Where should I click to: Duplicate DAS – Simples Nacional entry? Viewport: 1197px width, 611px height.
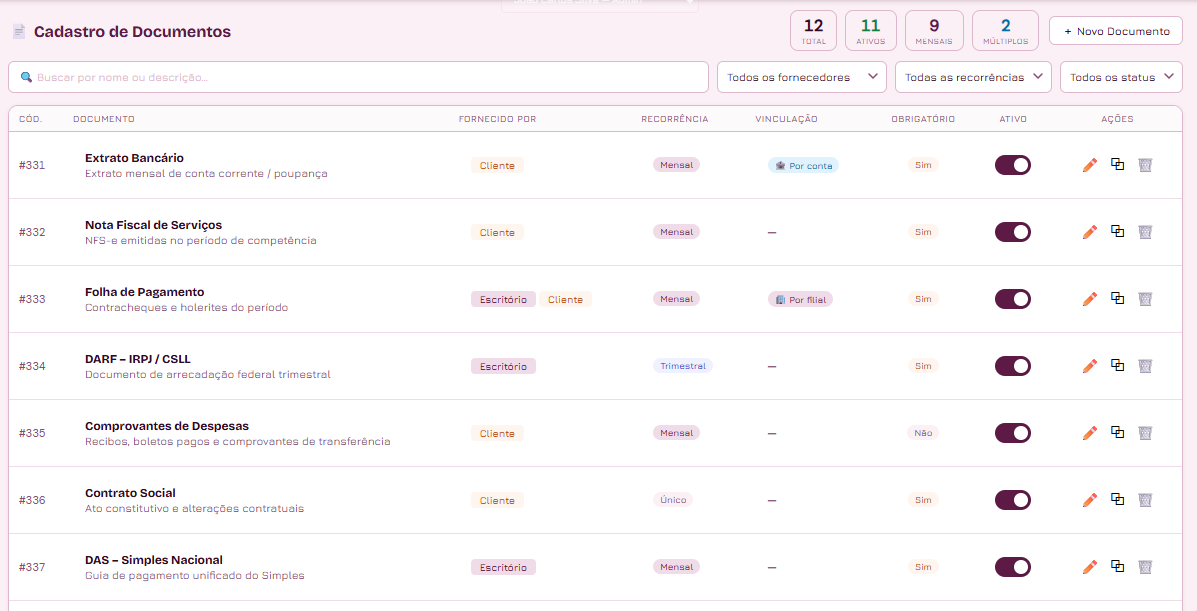[1118, 566]
